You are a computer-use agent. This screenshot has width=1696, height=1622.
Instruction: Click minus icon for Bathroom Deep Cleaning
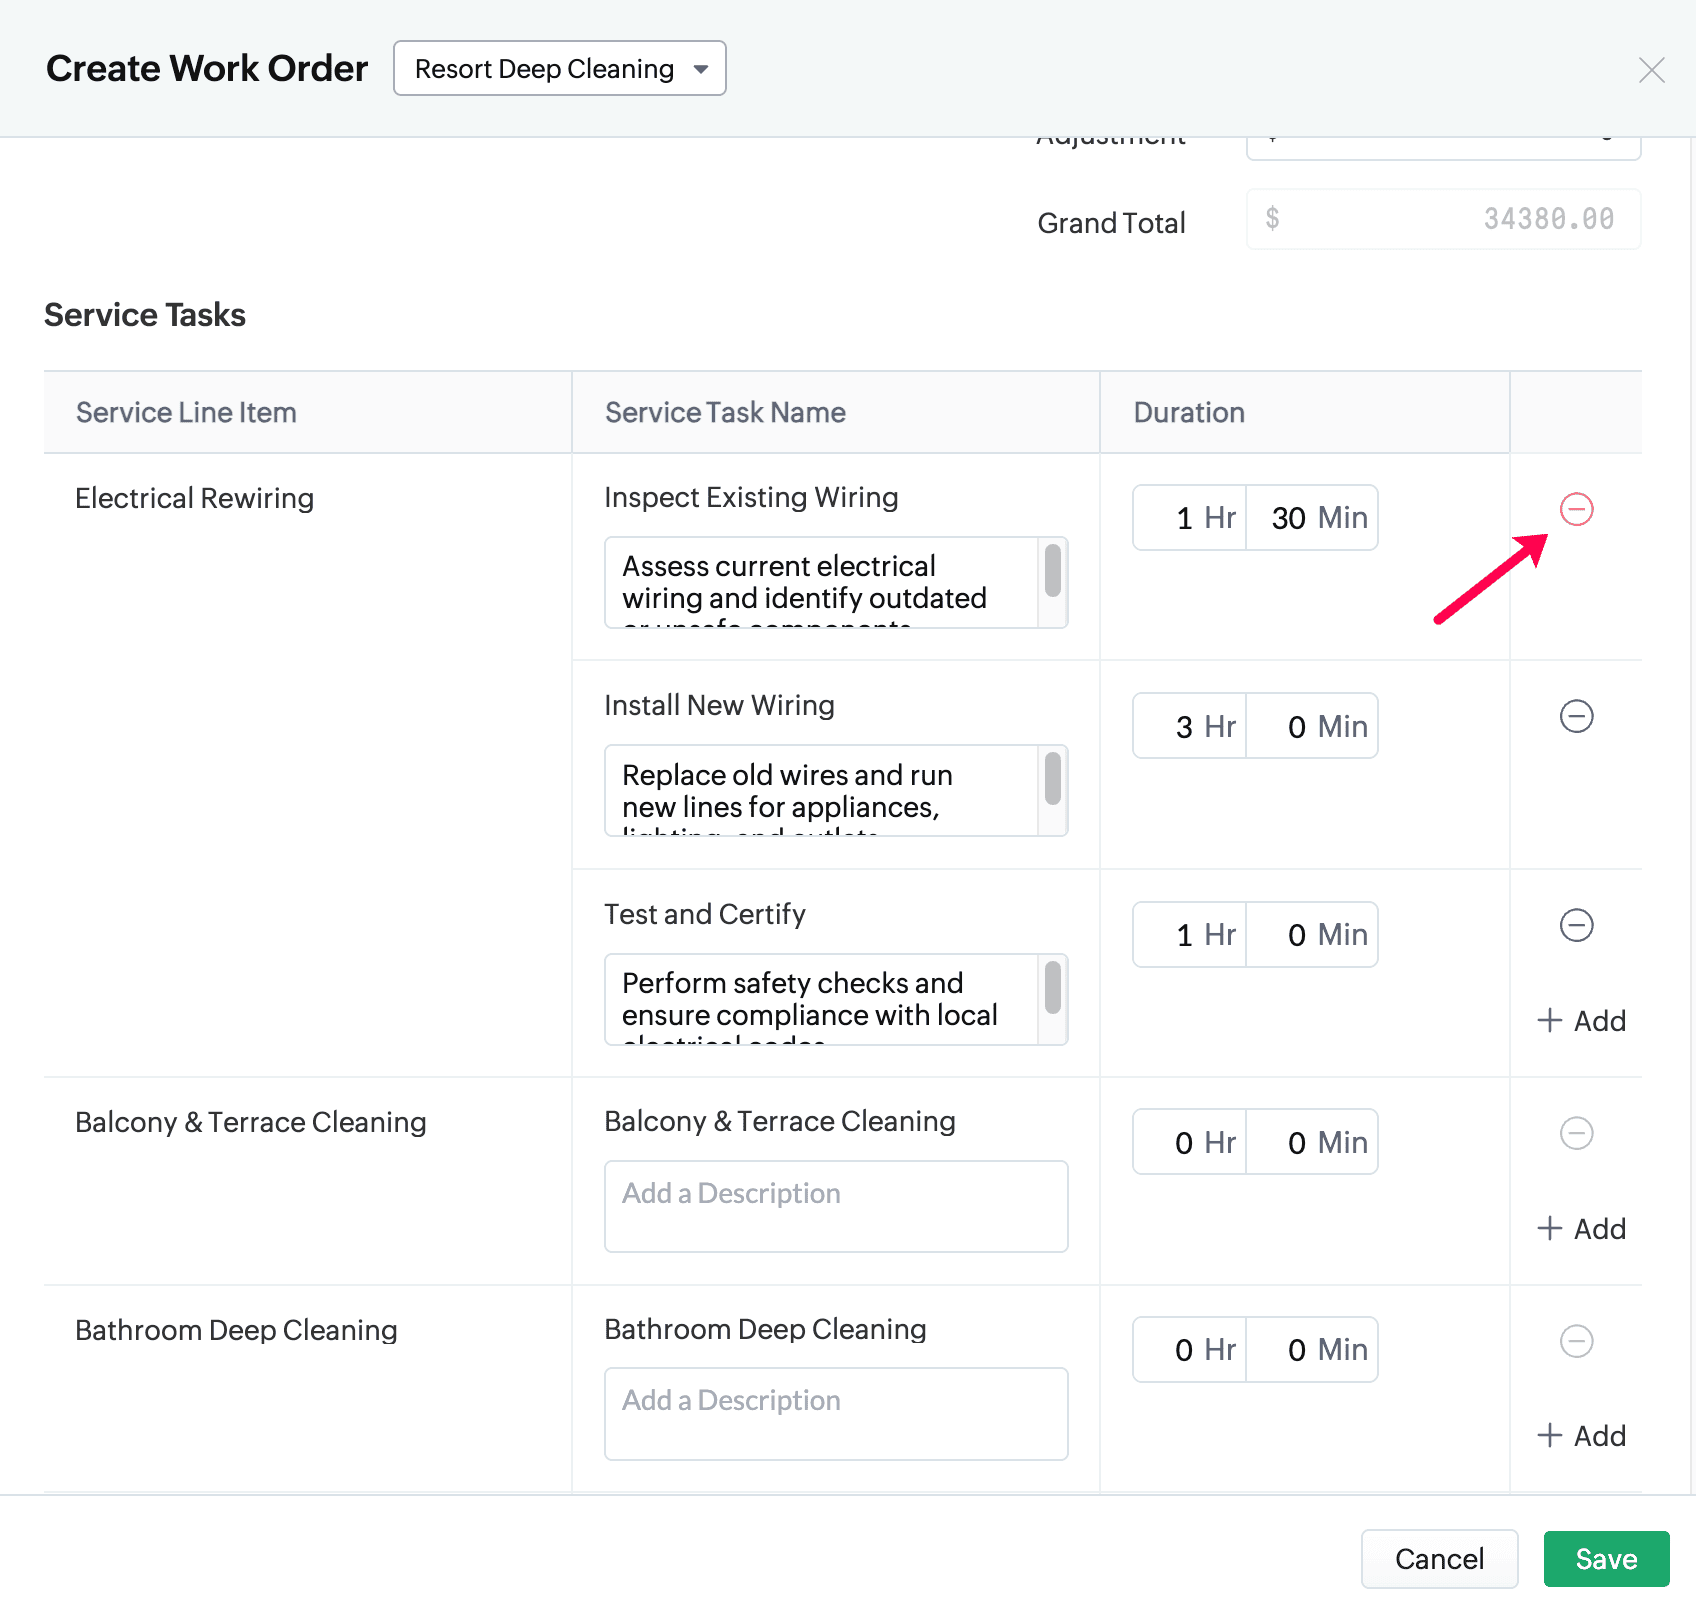click(1576, 1342)
